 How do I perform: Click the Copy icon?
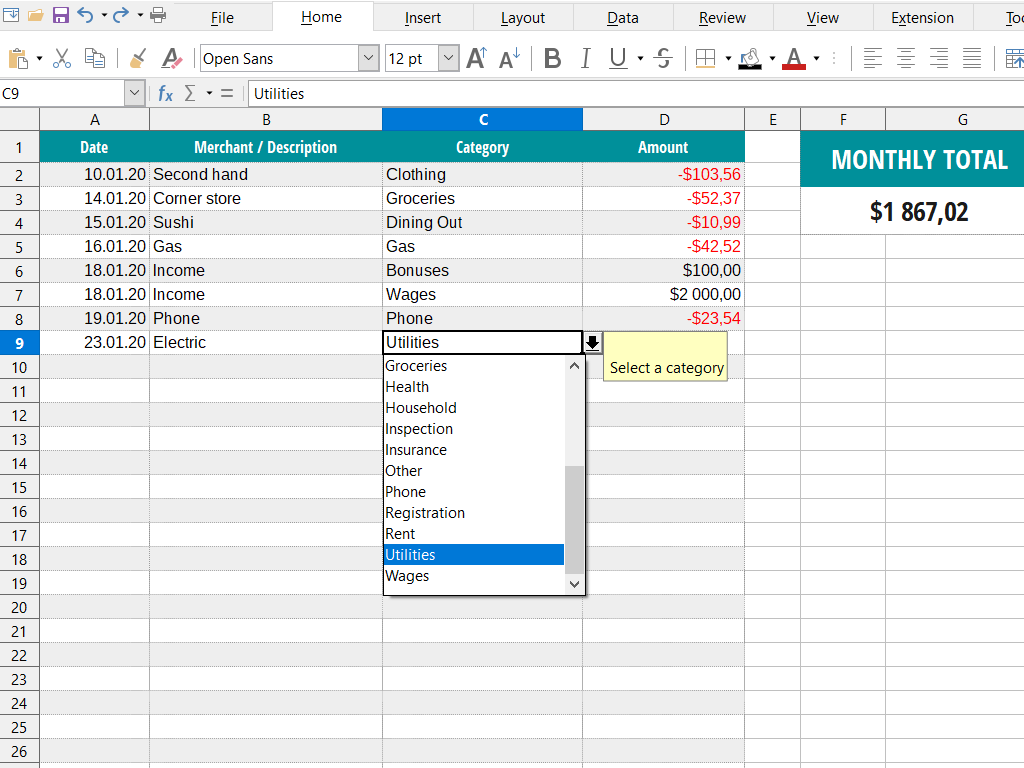[x=95, y=58]
